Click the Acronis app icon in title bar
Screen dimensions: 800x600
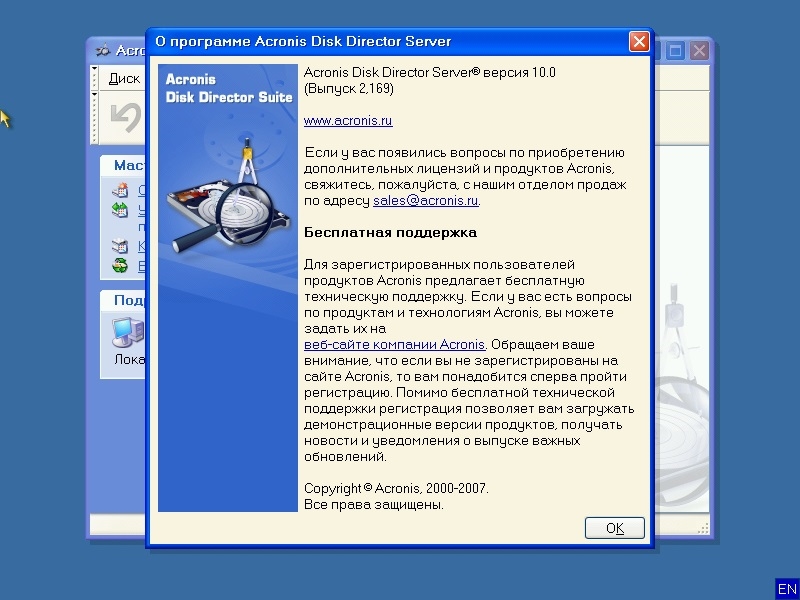(101, 50)
